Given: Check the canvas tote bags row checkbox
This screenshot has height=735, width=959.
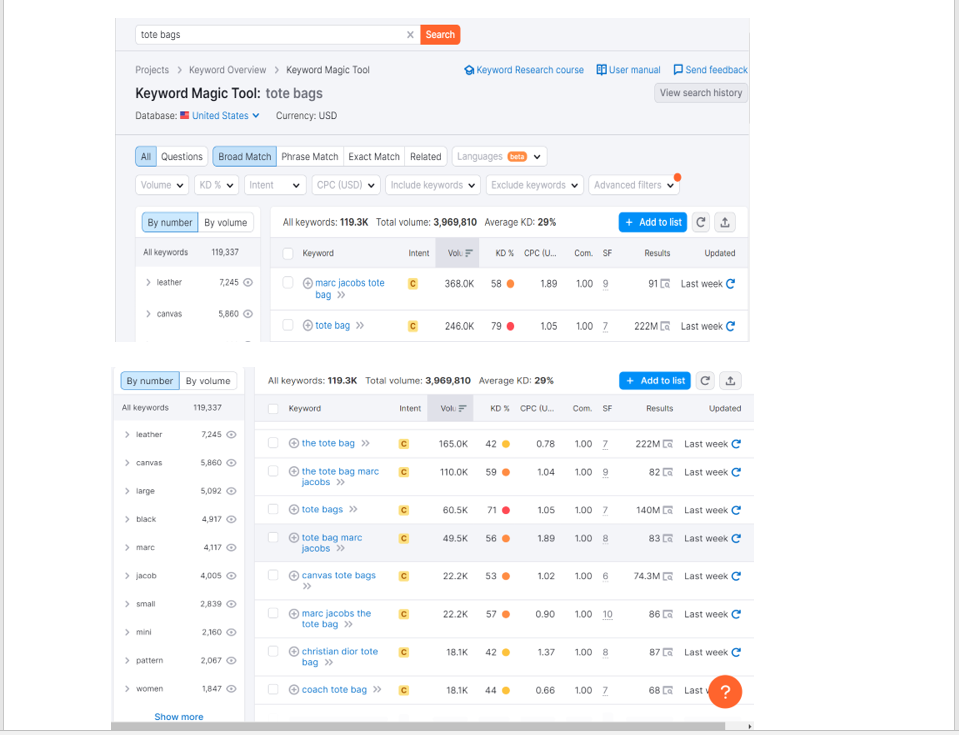Looking at the screenshot, I should tap(273, 575).
